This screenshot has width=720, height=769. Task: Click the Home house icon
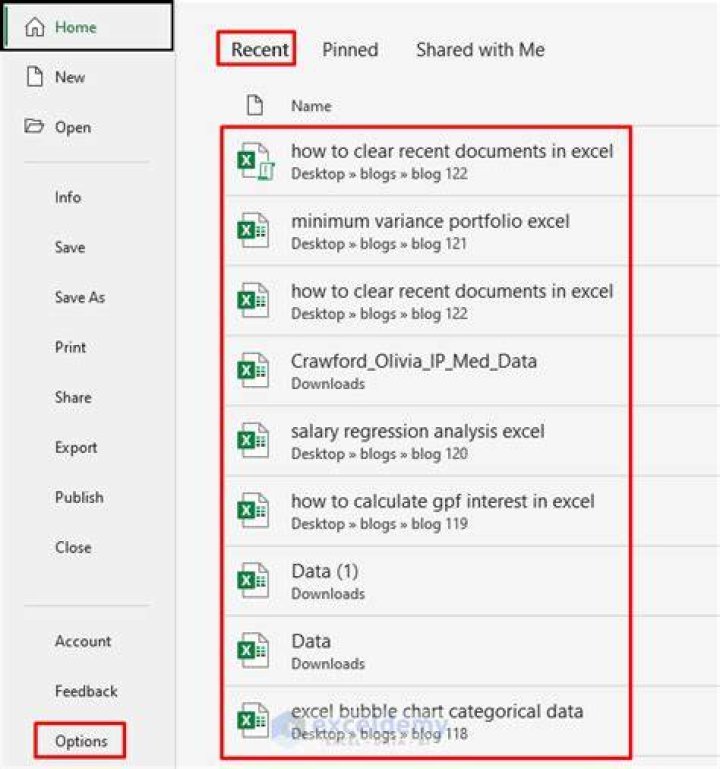pyautogui.click(x=34, y=27)
